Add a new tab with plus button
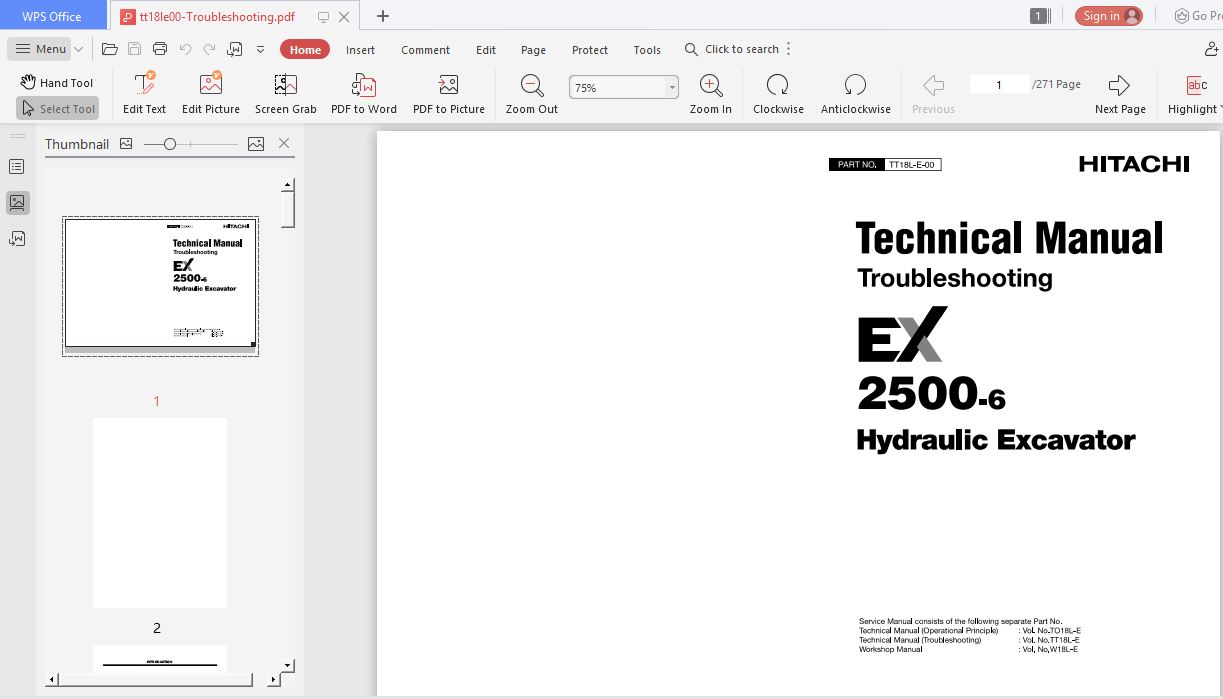The image size is (1223, 699). (382, 16)
